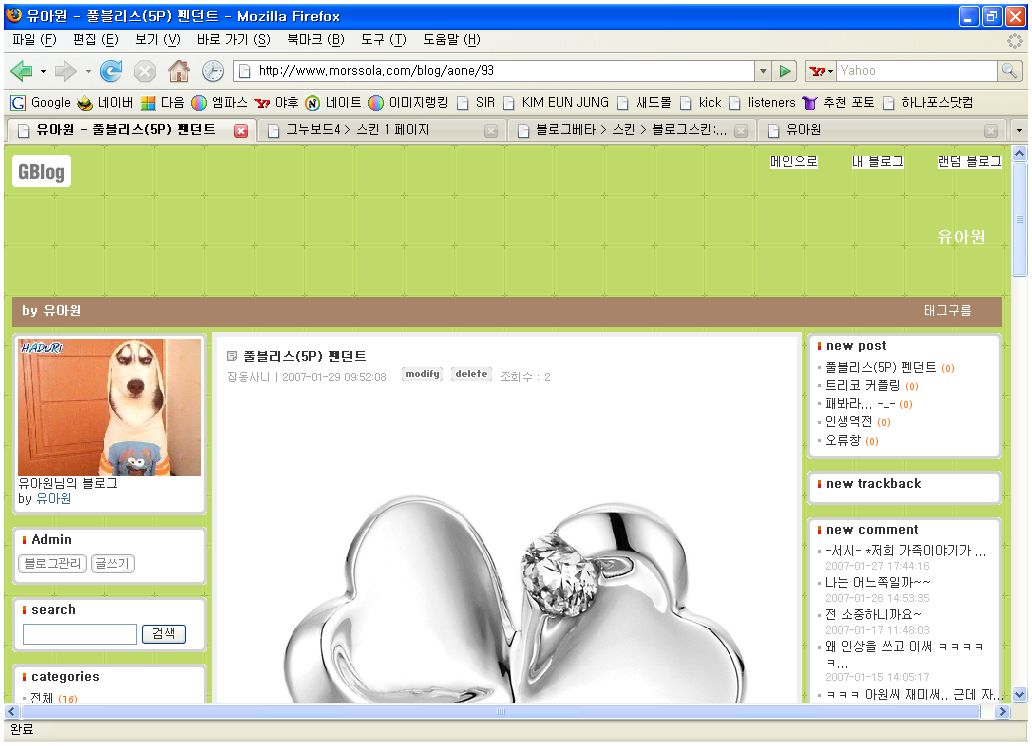Click the Stop loading icon
This screenshot has width=1032, height=746.
point(145,71)
